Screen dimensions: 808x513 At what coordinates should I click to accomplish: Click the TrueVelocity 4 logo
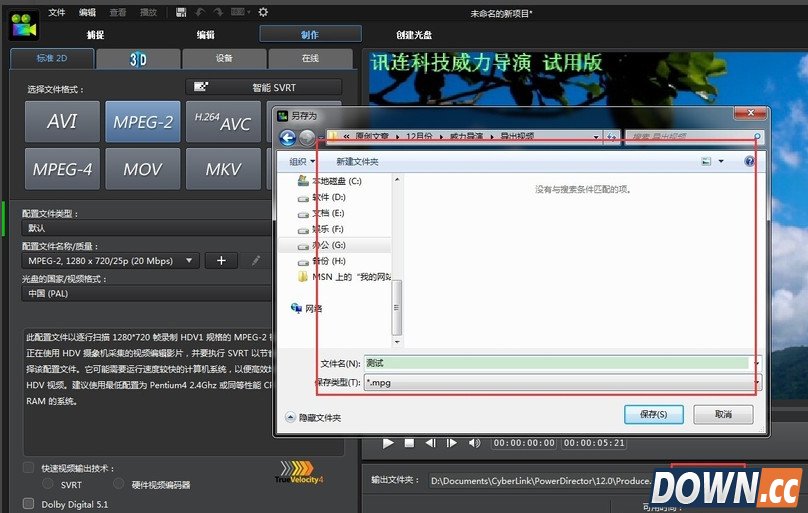299,472
